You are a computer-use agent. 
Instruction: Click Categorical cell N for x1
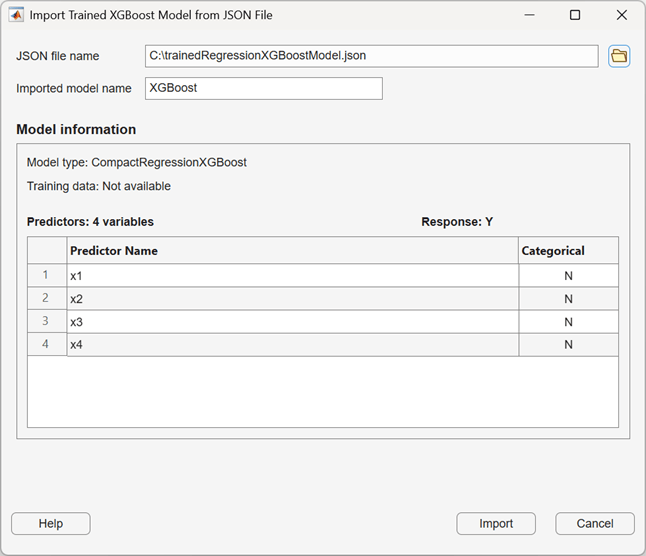tap(569, 276)
